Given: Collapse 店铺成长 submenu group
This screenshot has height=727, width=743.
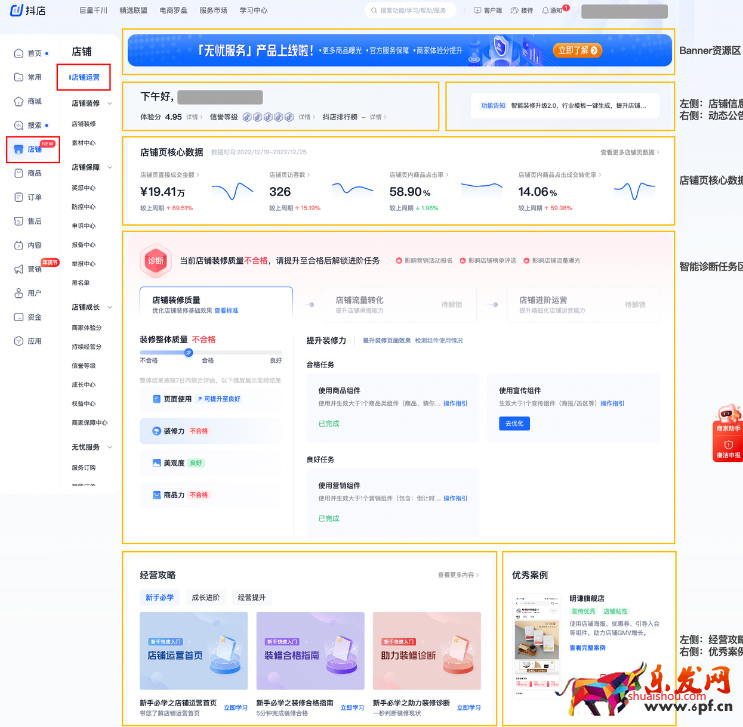Looking at the screenshot, I should coord(110,307).
